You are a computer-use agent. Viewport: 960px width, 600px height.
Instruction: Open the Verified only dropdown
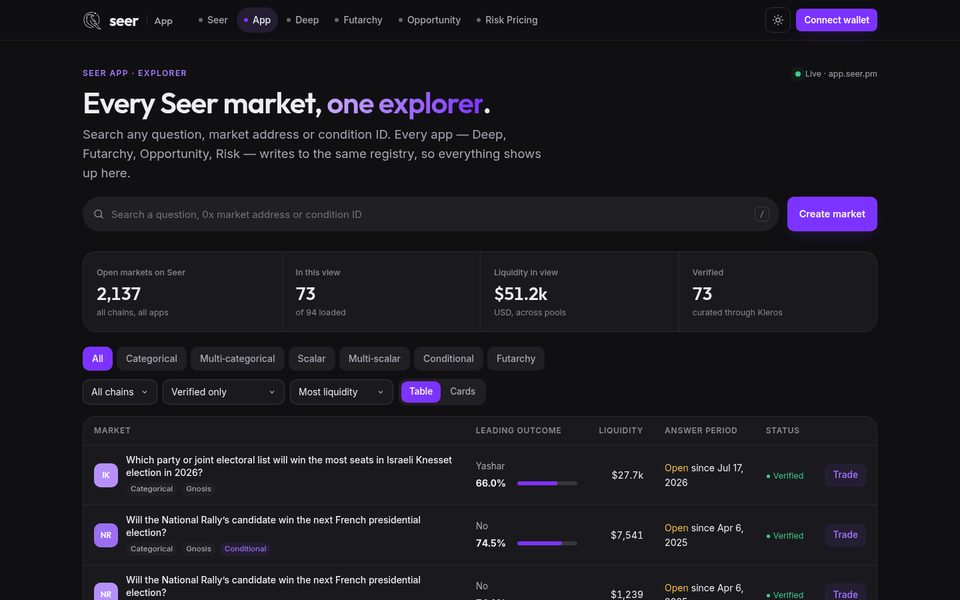223,392
